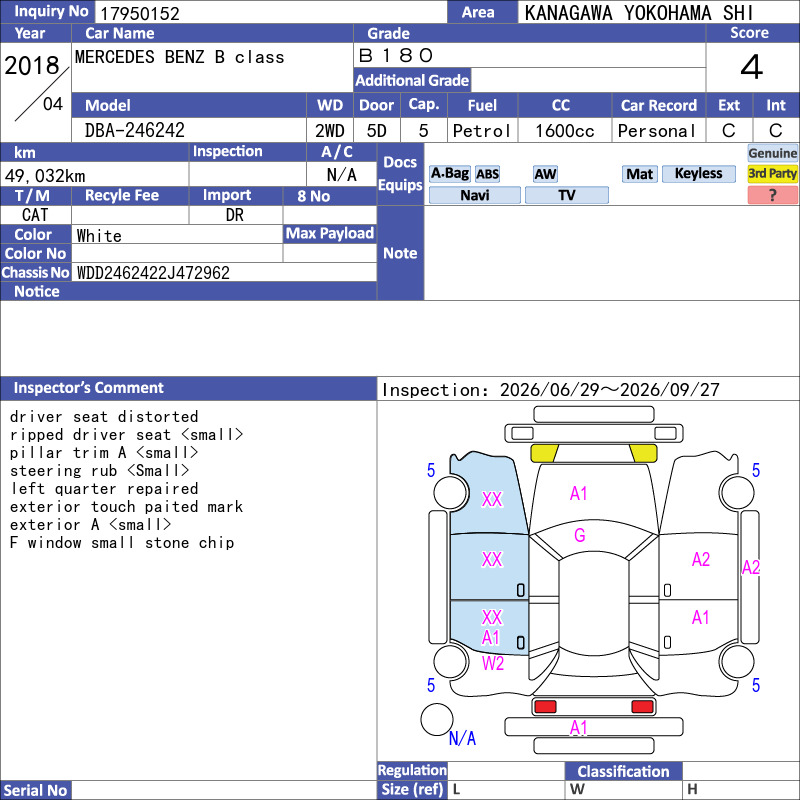Click chassis number WDD2462422J472962
The height and width of the screenshot is (800, 800).
pyautogui.click(x=153, y=272)
